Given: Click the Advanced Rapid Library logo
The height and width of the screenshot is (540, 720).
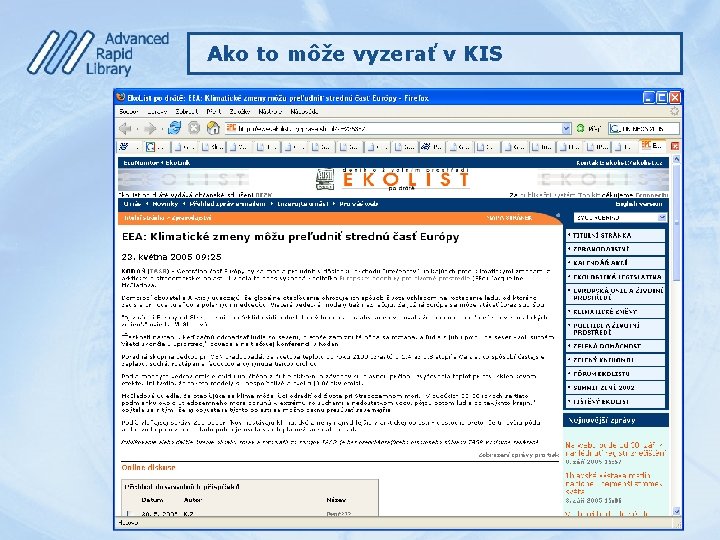Looking at the screenshot, I should coord(98,53).
